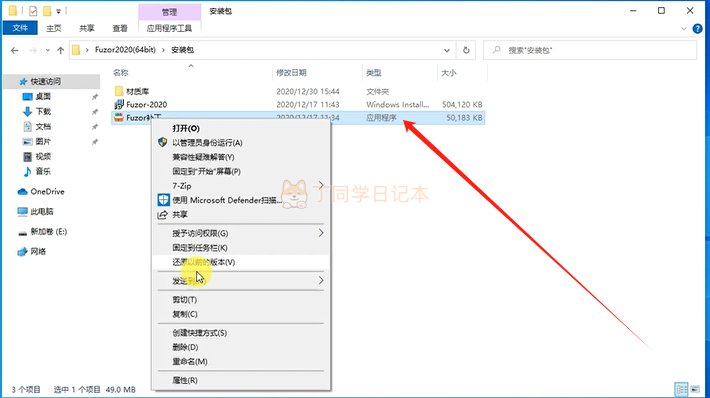Choose 还原以前的版本(V)
710x398 pixels.
click(x=204, y=262)
